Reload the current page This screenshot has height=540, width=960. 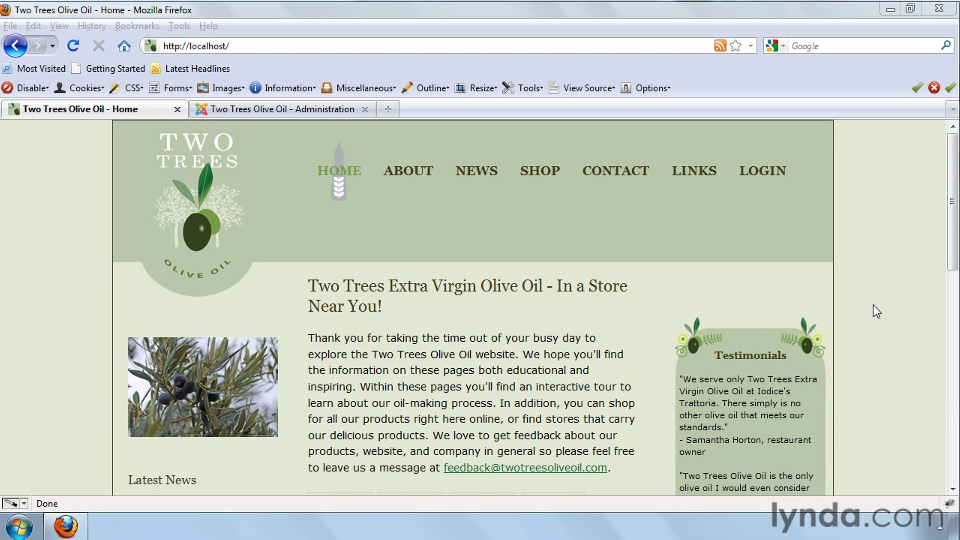coord(73,46)
